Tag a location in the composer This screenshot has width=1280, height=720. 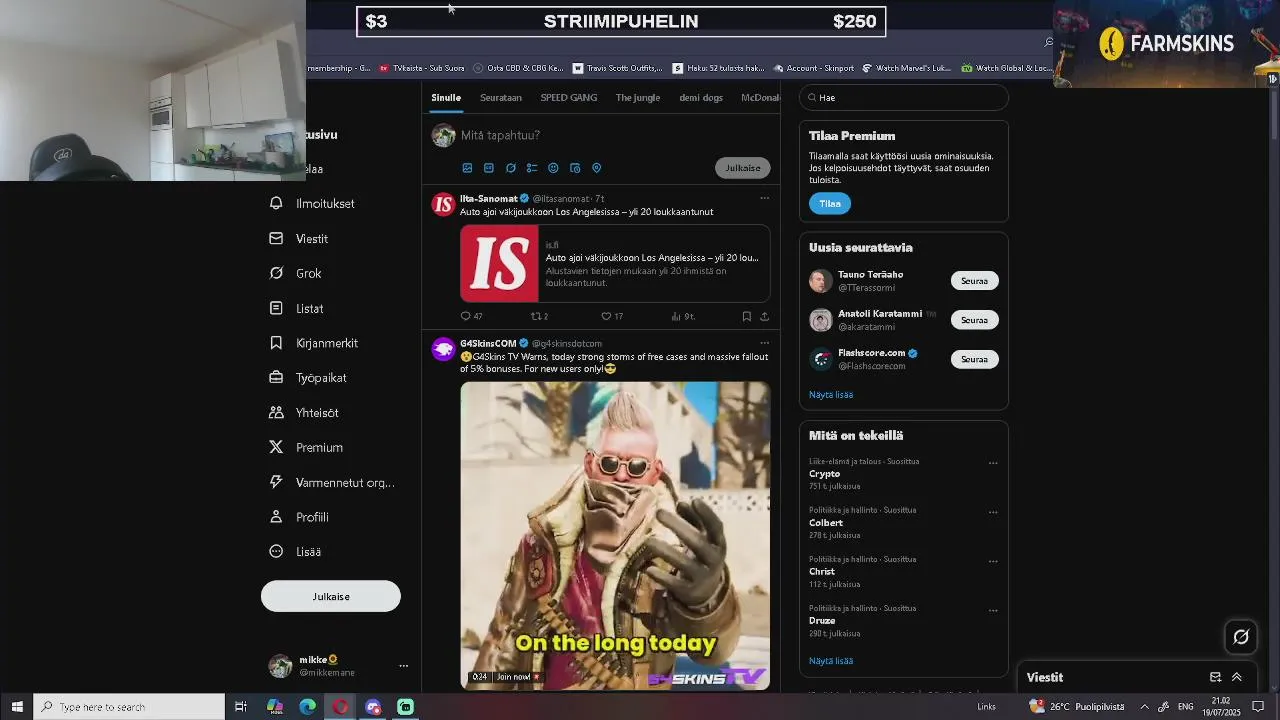pyautogui.click(x=597, y=168)
